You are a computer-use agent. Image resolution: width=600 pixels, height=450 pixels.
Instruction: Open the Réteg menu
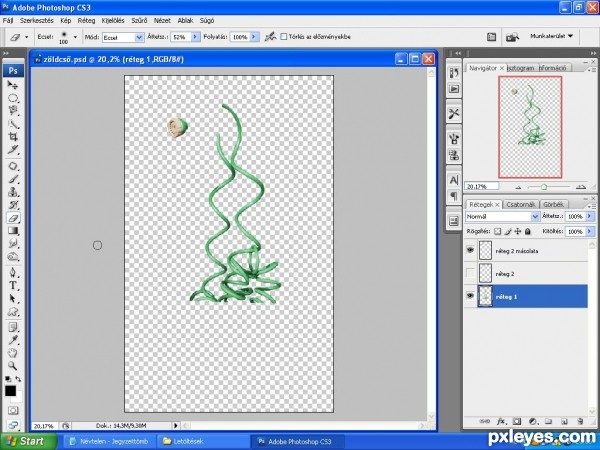click(86, 20)
